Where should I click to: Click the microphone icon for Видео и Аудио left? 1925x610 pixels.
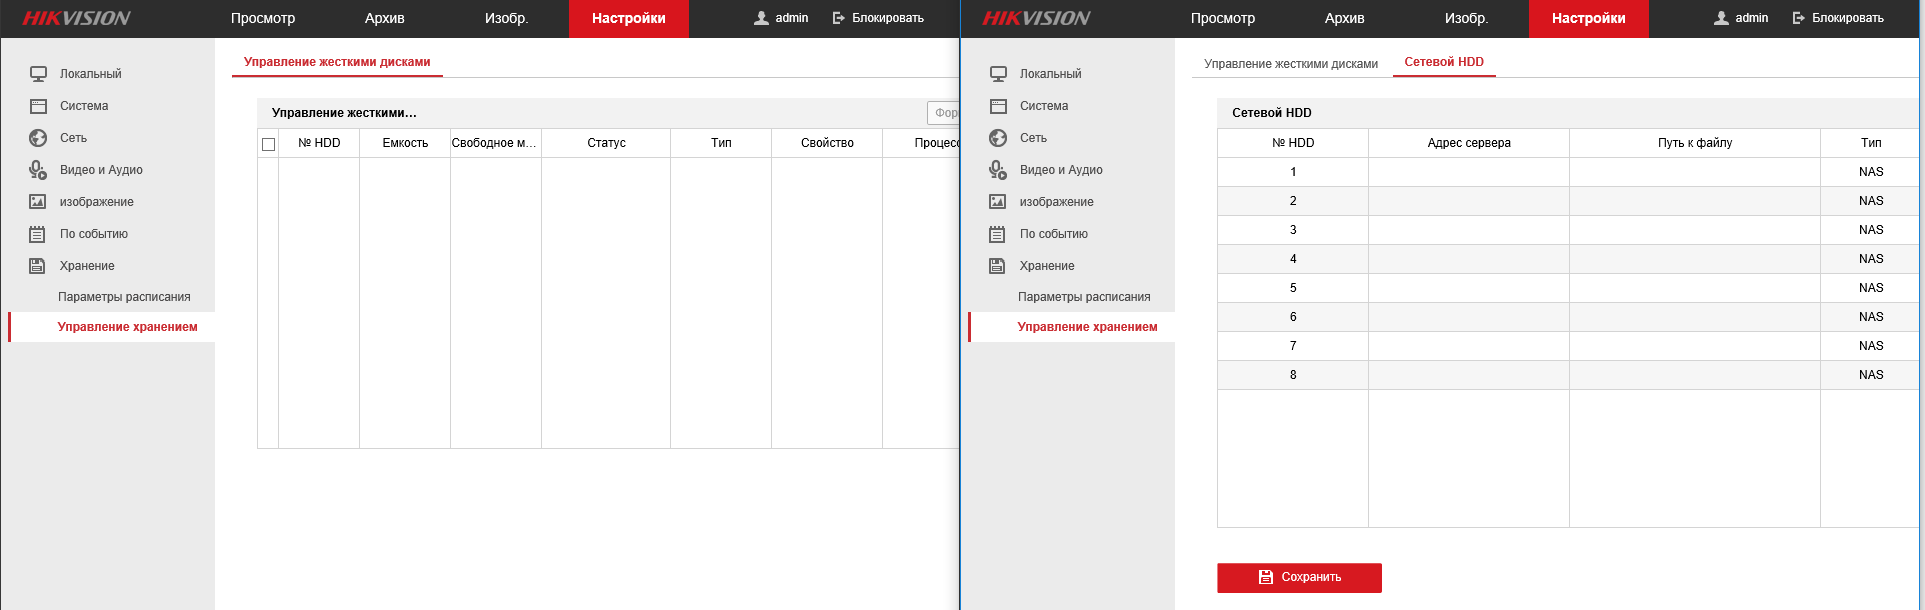click(x=38, y=170)
